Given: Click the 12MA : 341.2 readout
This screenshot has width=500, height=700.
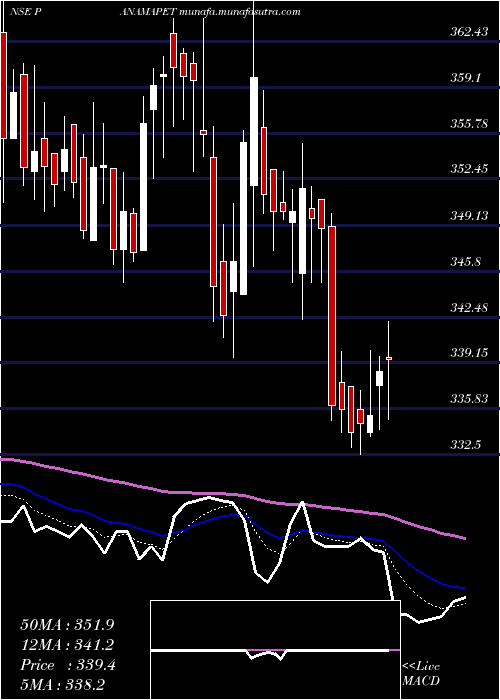Looking at the screenshot, I should click(x=67, y=645).
